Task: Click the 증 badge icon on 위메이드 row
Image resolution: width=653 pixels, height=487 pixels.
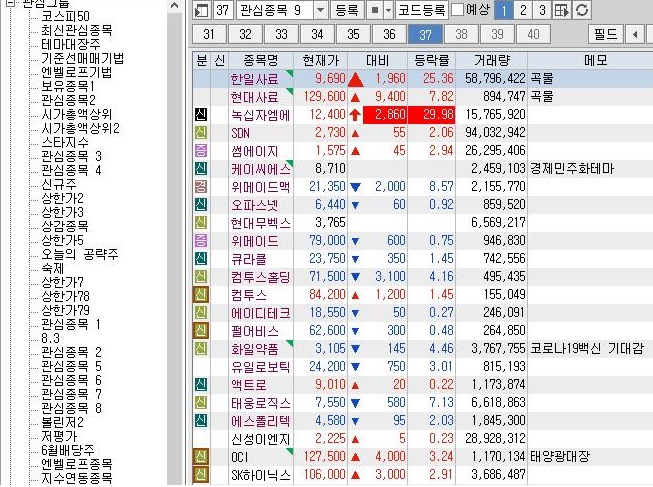Action: 201,240
